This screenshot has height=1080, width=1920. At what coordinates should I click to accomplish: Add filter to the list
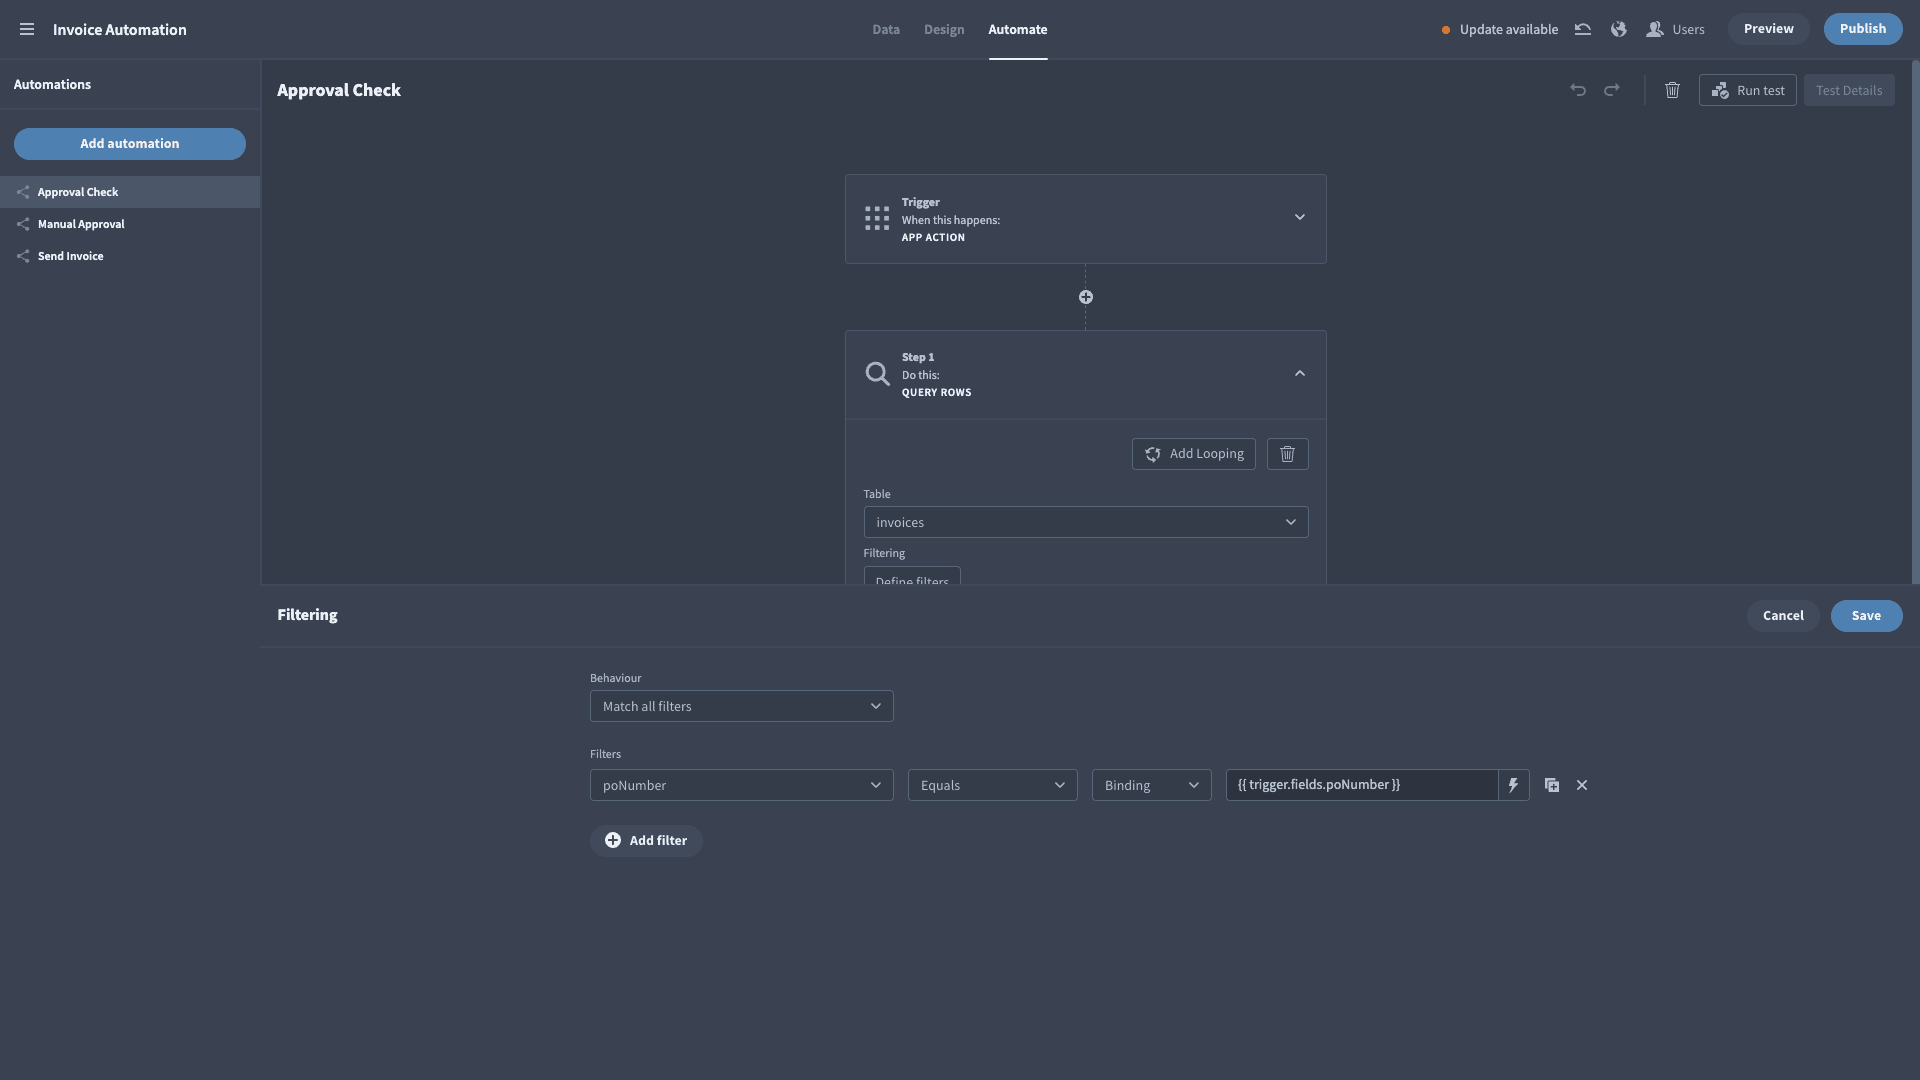coord(646,841)
